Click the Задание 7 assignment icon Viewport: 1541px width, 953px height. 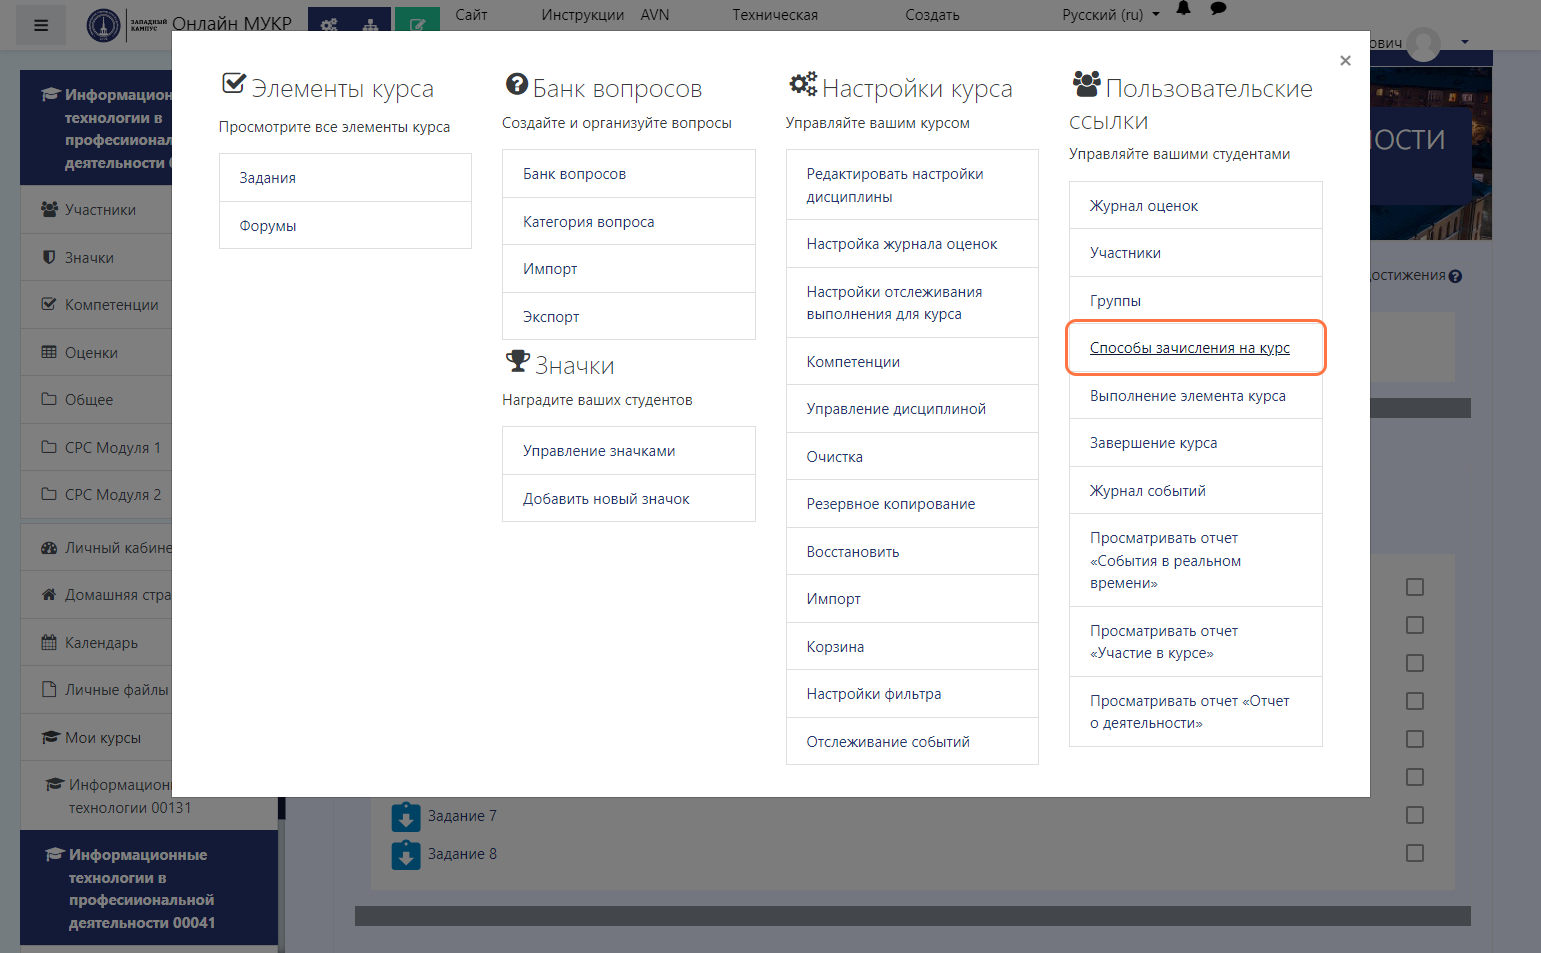pos(406,817)
